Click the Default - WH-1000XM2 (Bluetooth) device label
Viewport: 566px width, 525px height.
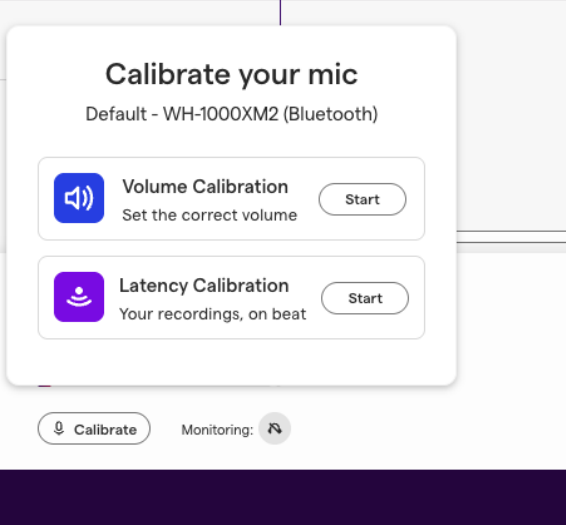[231, 114]
